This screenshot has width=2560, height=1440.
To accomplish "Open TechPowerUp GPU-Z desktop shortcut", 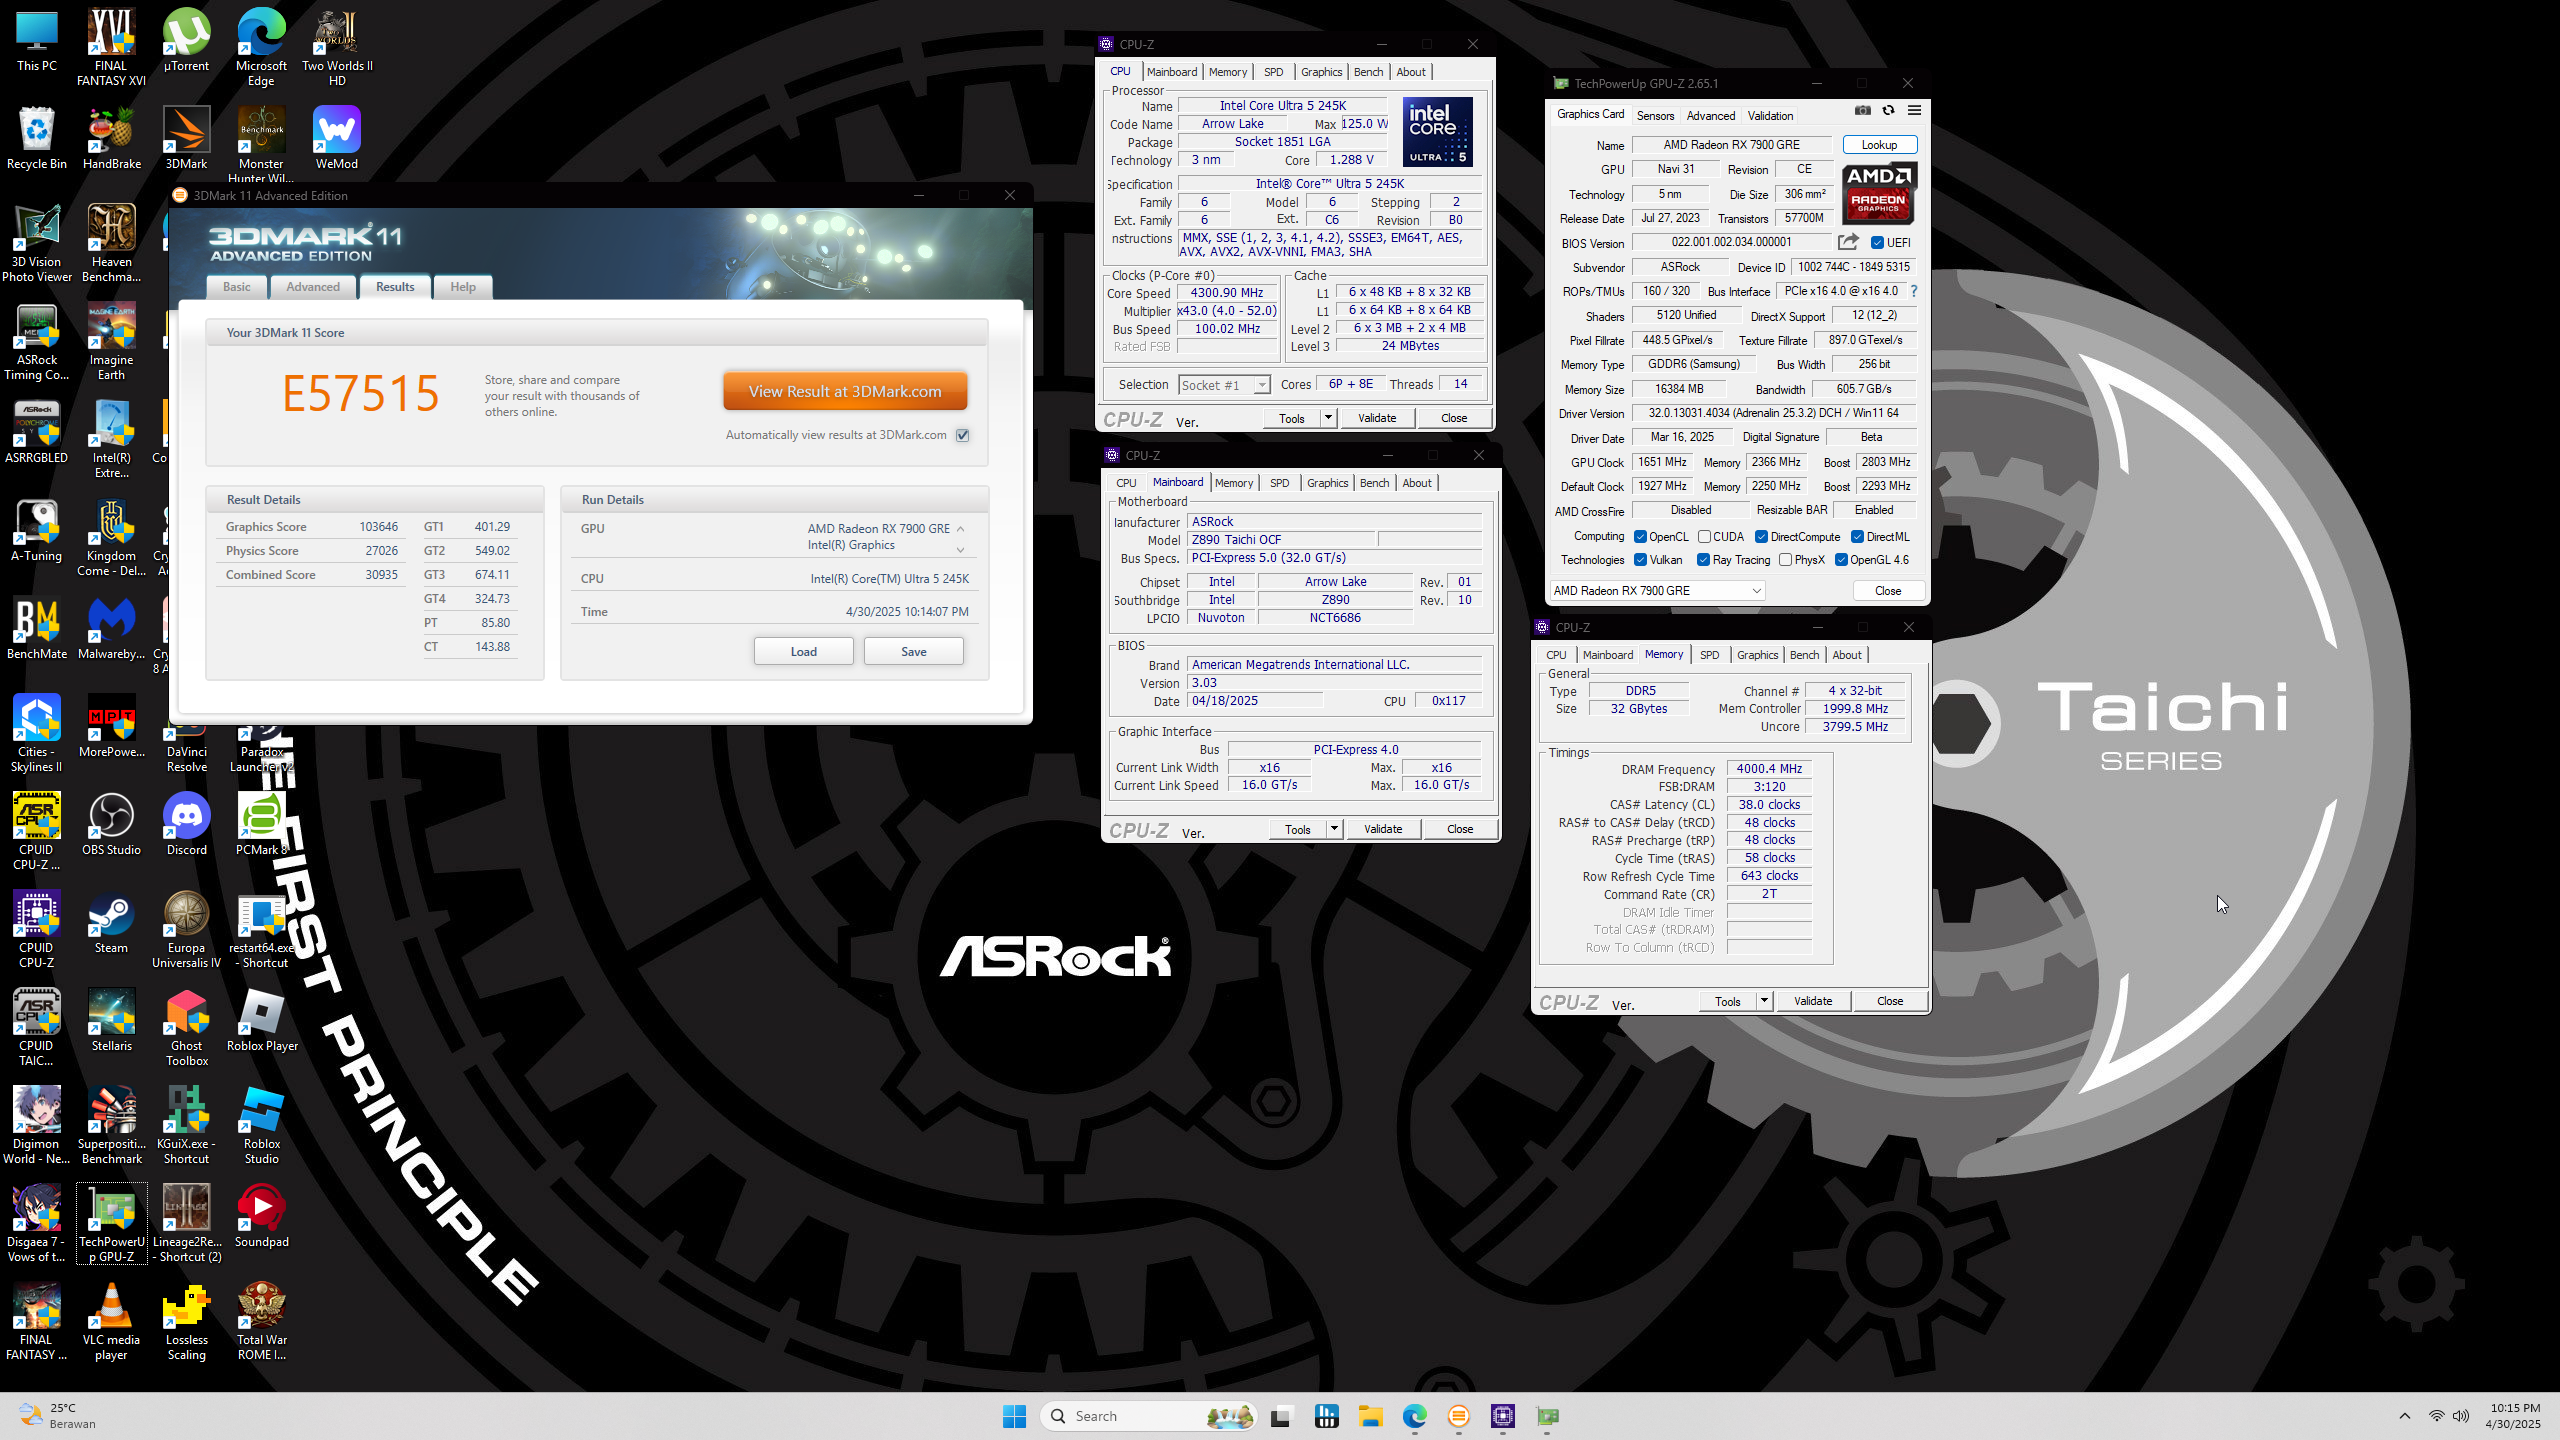I will (x=111, y=1224).
